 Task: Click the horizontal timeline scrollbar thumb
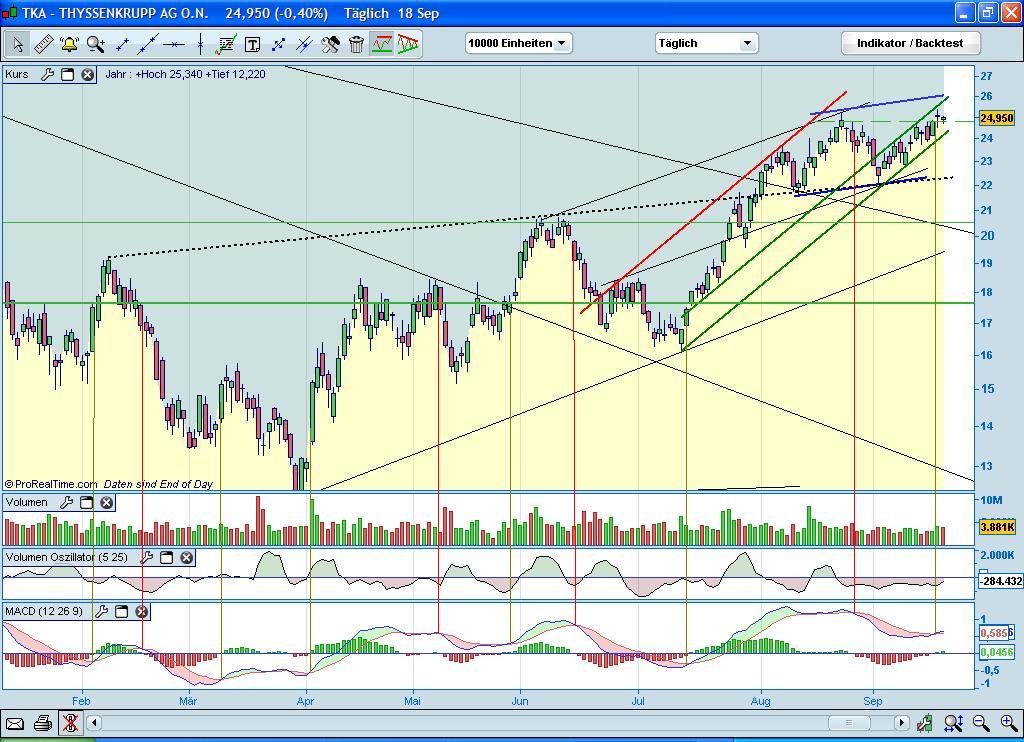[849, 723]
